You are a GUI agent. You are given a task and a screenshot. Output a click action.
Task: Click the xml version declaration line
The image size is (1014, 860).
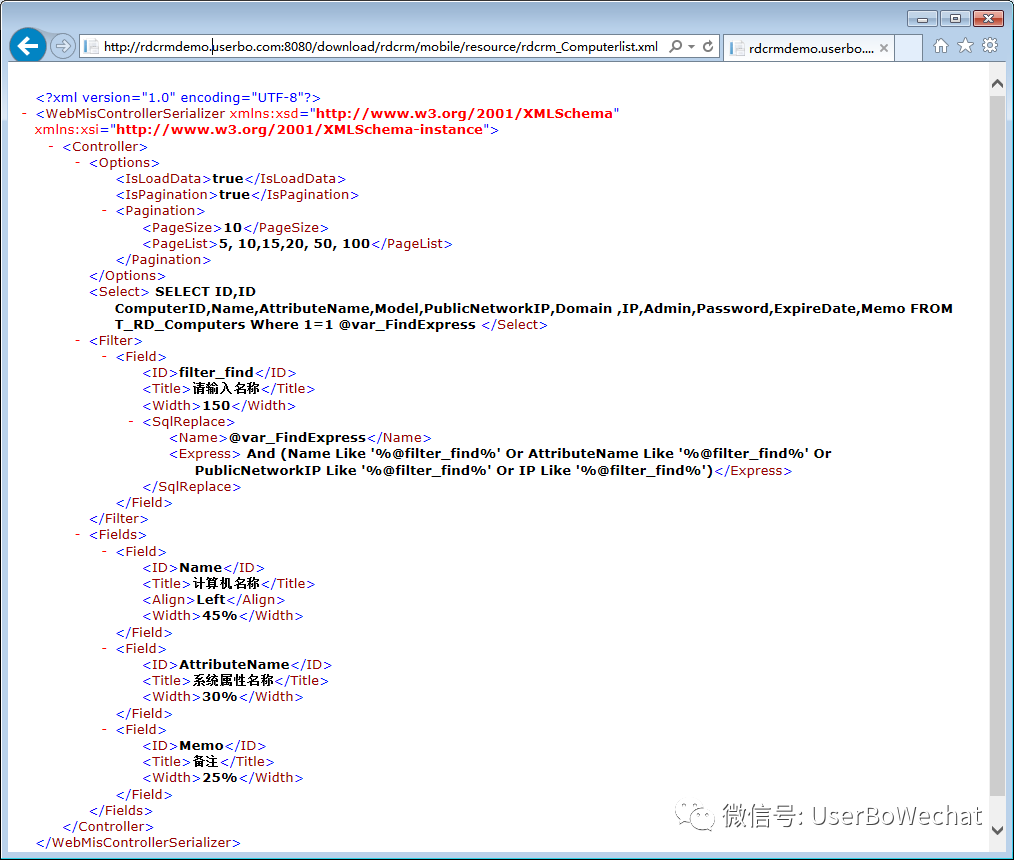click(x=178, y=98)
